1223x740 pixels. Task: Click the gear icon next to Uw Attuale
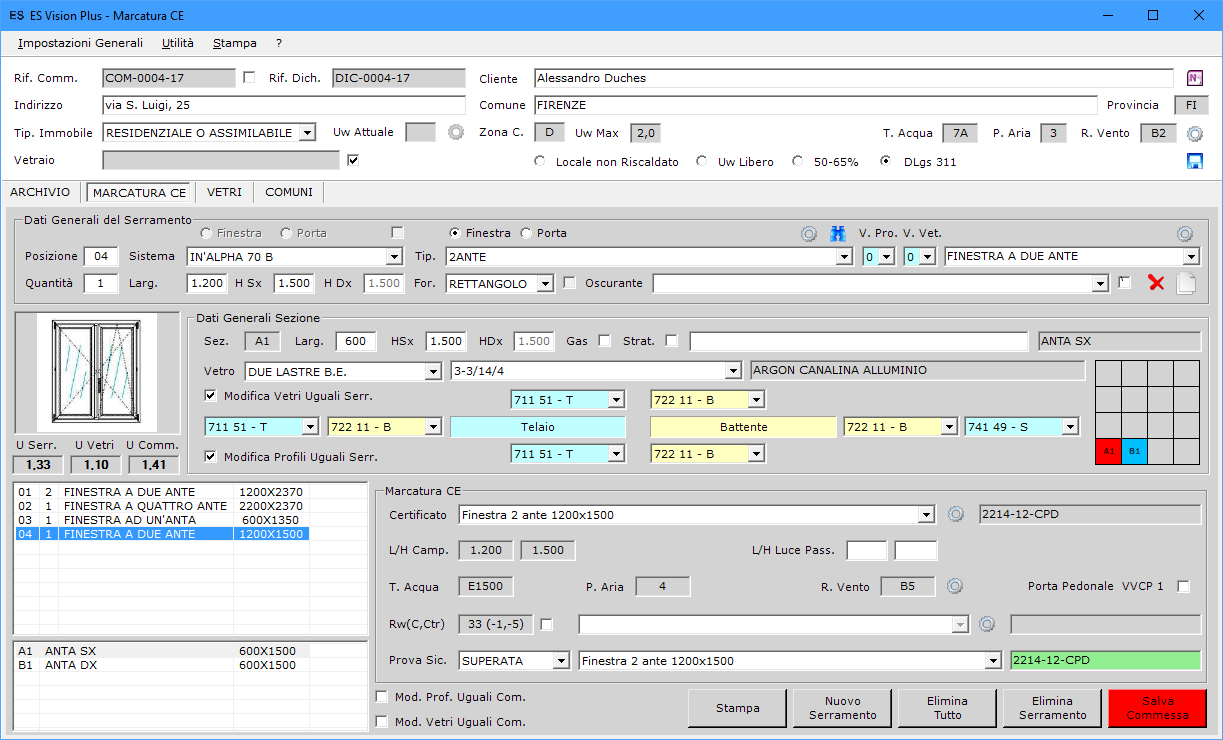point(456,132)
